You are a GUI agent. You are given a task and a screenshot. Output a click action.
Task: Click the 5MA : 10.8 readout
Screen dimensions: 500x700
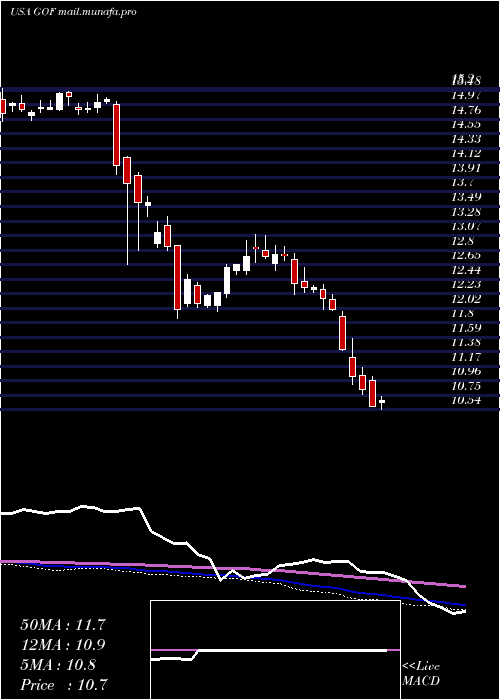tap(58, 665)
